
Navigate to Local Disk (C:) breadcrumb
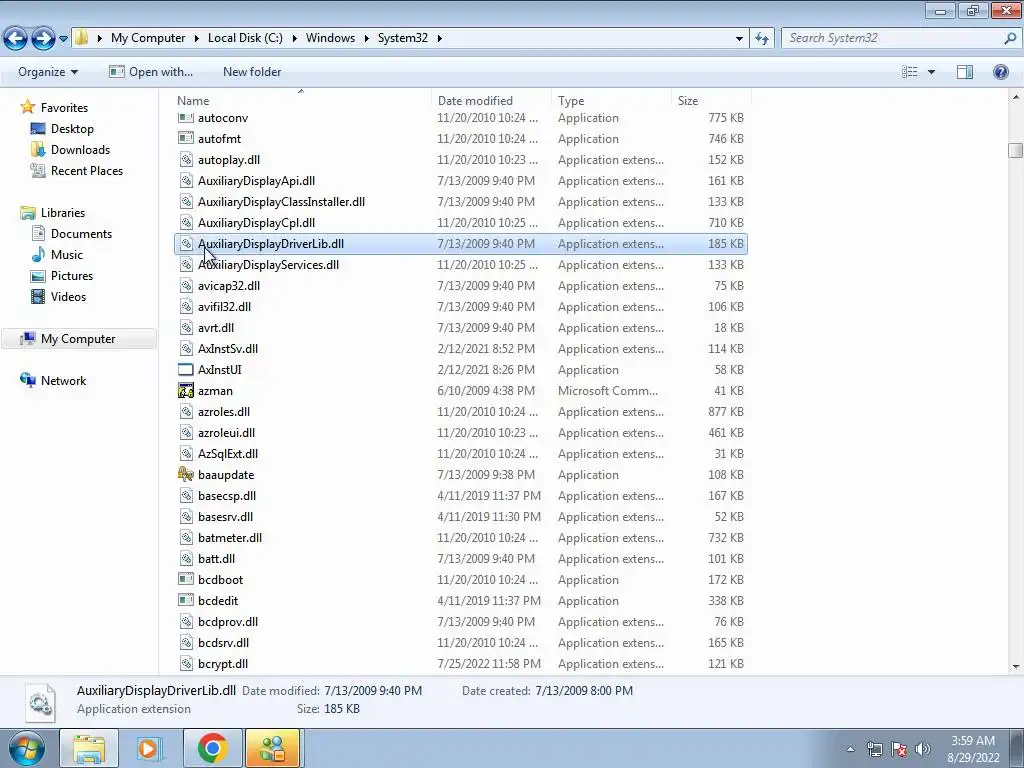(x=245, y=38)
